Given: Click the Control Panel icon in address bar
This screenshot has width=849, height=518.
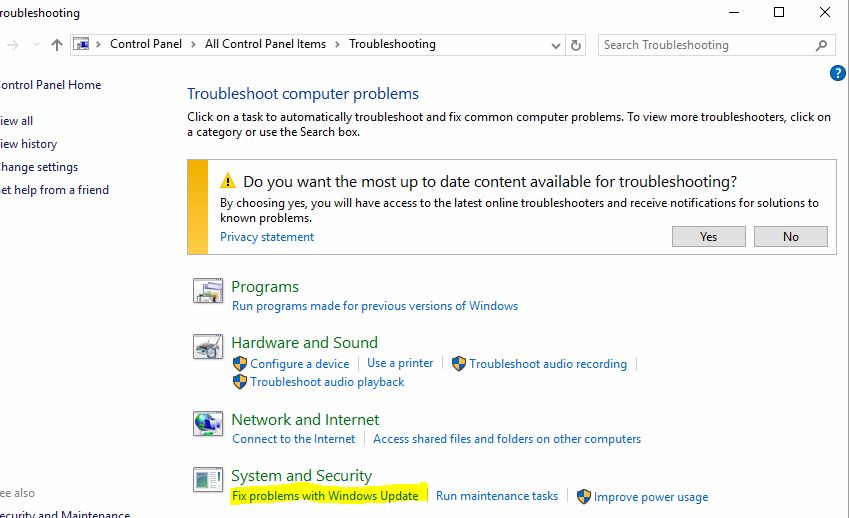Looking at the screenshot, I should point(81,44).
